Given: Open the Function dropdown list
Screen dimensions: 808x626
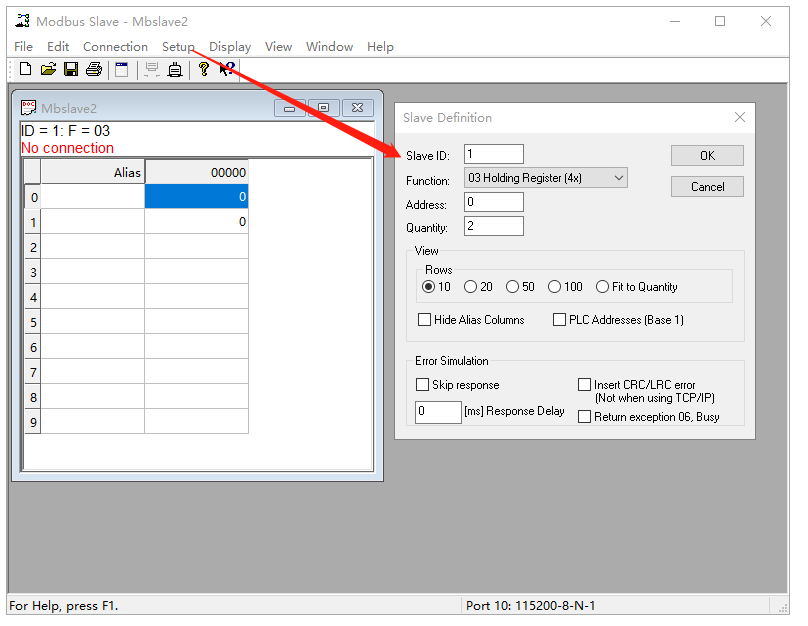Looking at the screenshot, I should pyautogui.click(x=545, y=178).
